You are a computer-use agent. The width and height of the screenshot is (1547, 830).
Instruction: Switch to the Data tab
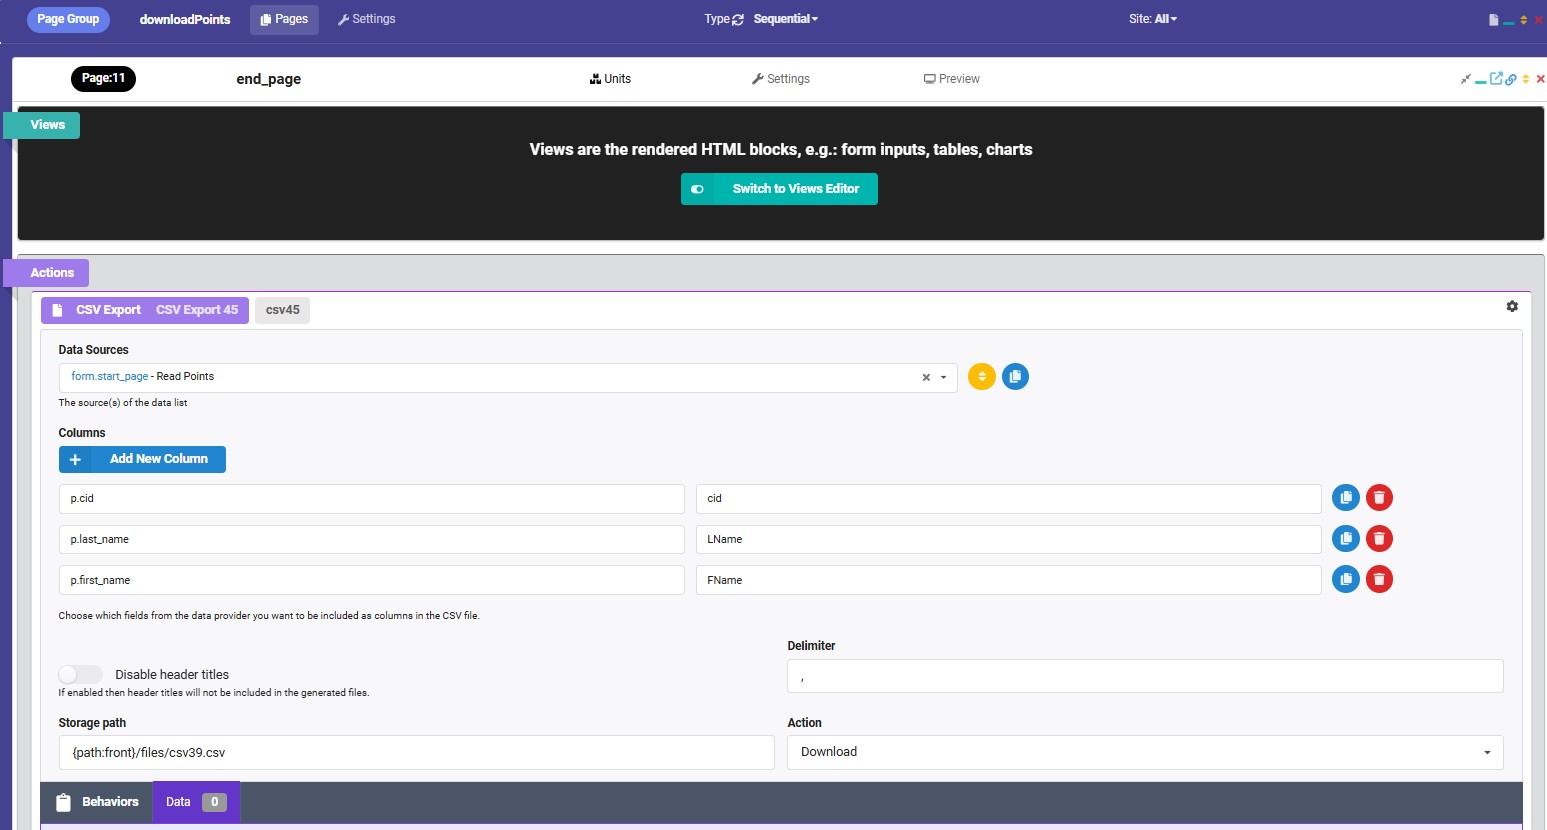(195, 802)
